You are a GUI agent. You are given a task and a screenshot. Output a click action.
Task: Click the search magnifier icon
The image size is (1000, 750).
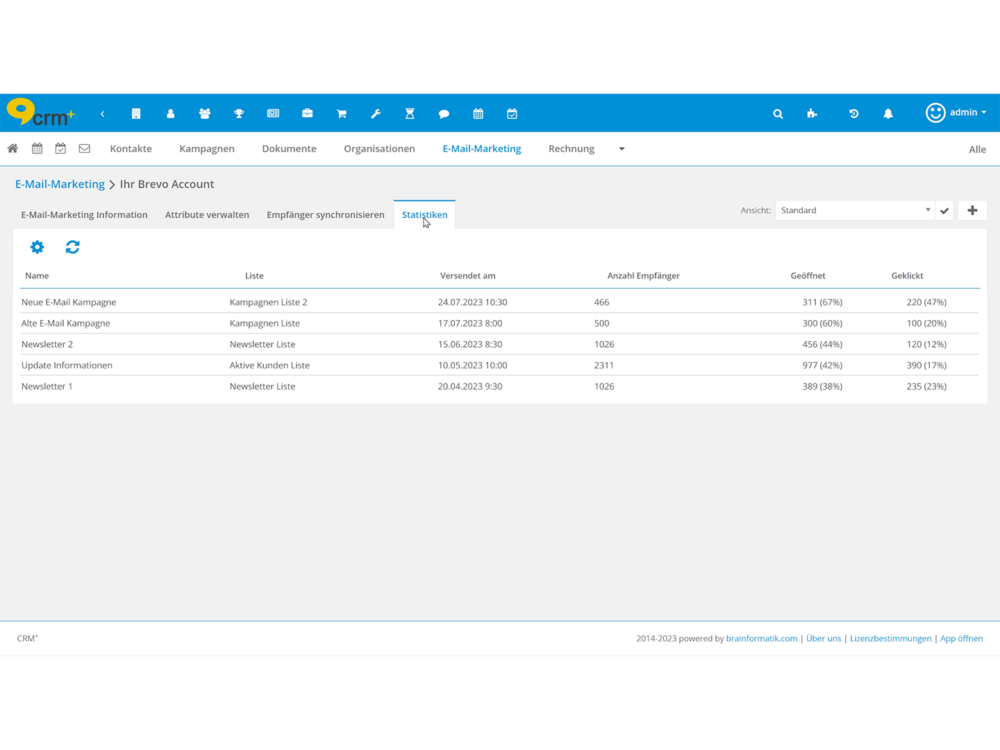[x=778, y=114]
